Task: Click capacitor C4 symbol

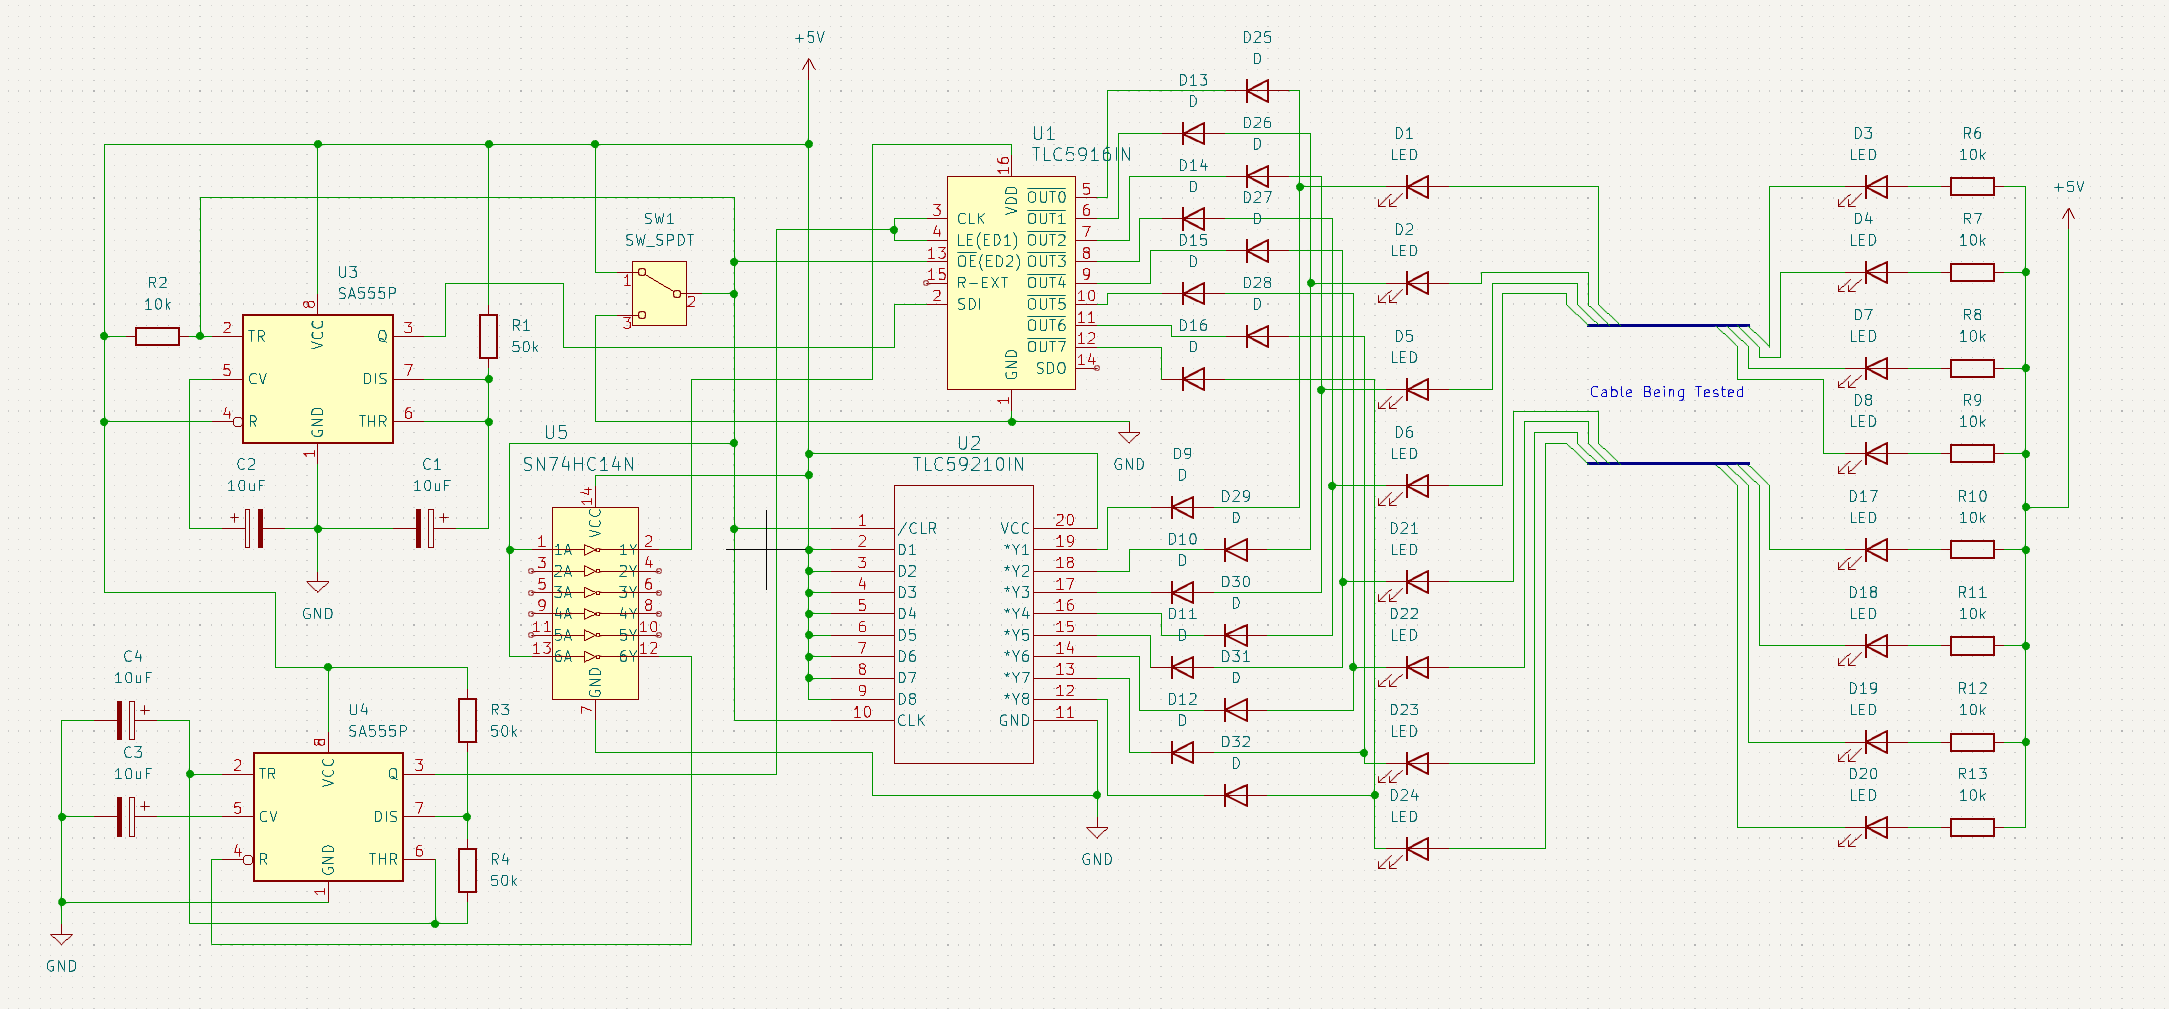Action: pos(126,720)
